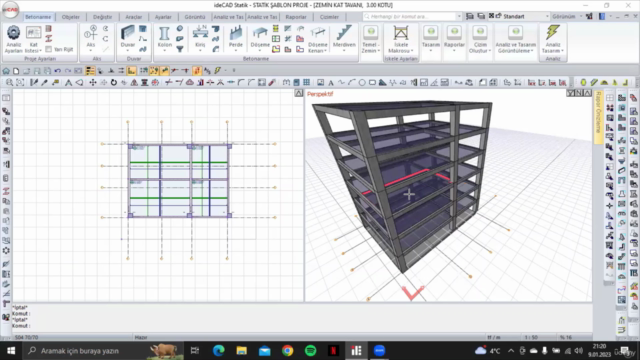Switch to the Objeler ribbon tab

[x=71, y=17]
